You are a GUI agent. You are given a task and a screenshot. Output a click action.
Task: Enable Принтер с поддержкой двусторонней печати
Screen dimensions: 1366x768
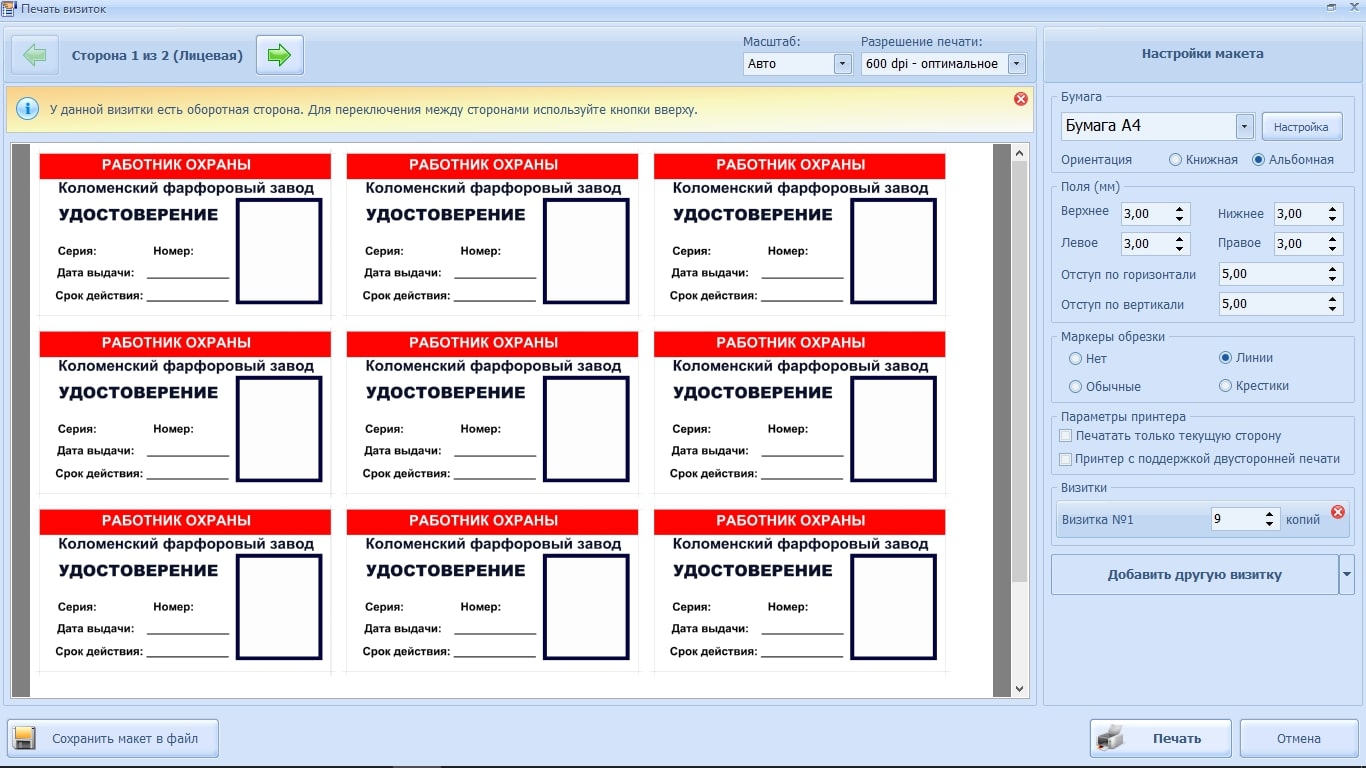click(x=1200, y=459)
